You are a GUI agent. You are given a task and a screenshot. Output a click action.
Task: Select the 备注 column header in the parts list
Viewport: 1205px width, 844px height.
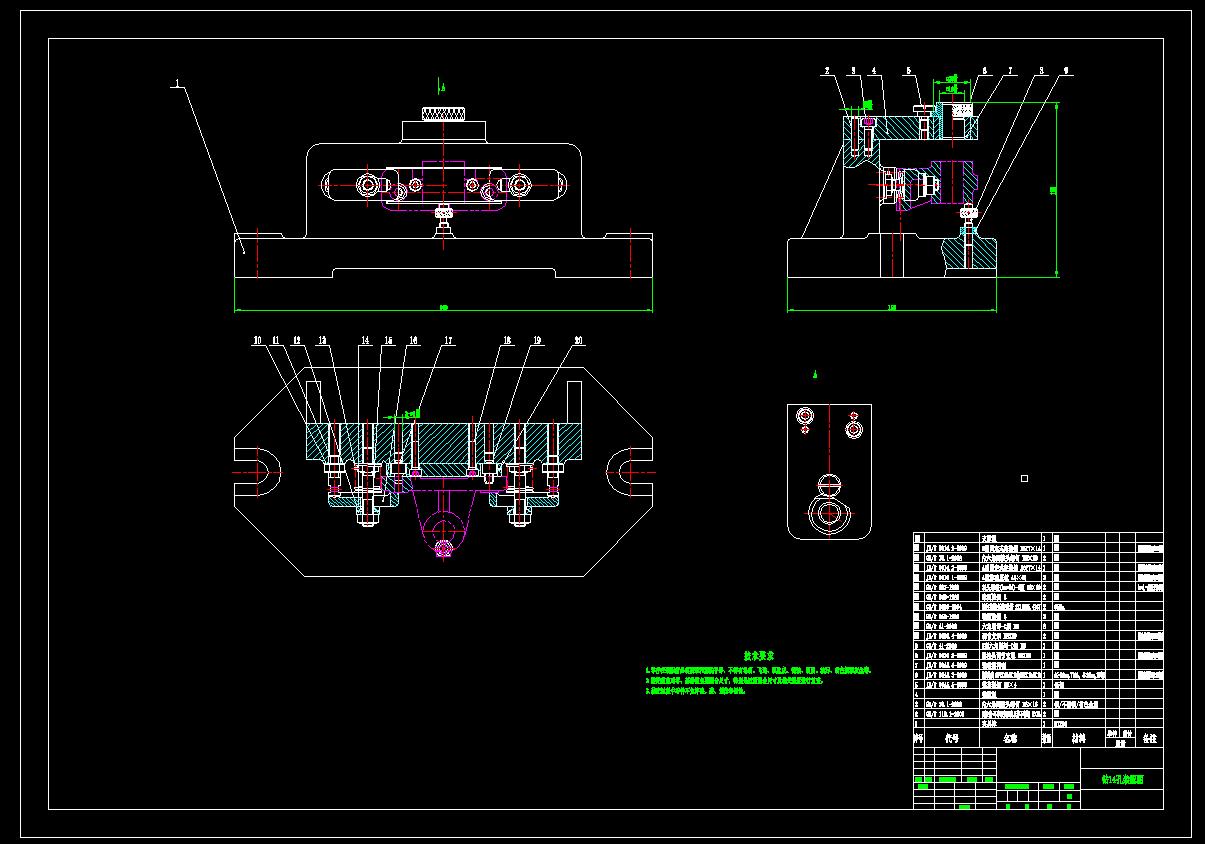point(1149,738)
